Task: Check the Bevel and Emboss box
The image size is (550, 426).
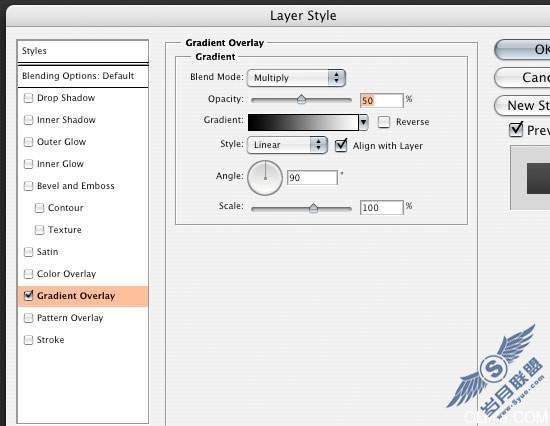Action: point(28,186)
